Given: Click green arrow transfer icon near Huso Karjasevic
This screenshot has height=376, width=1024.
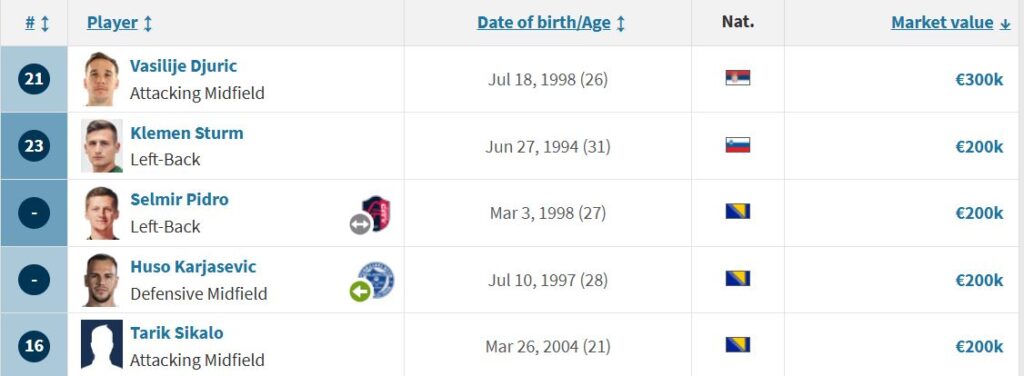Looking at the screenshot, I should point(360,291).
